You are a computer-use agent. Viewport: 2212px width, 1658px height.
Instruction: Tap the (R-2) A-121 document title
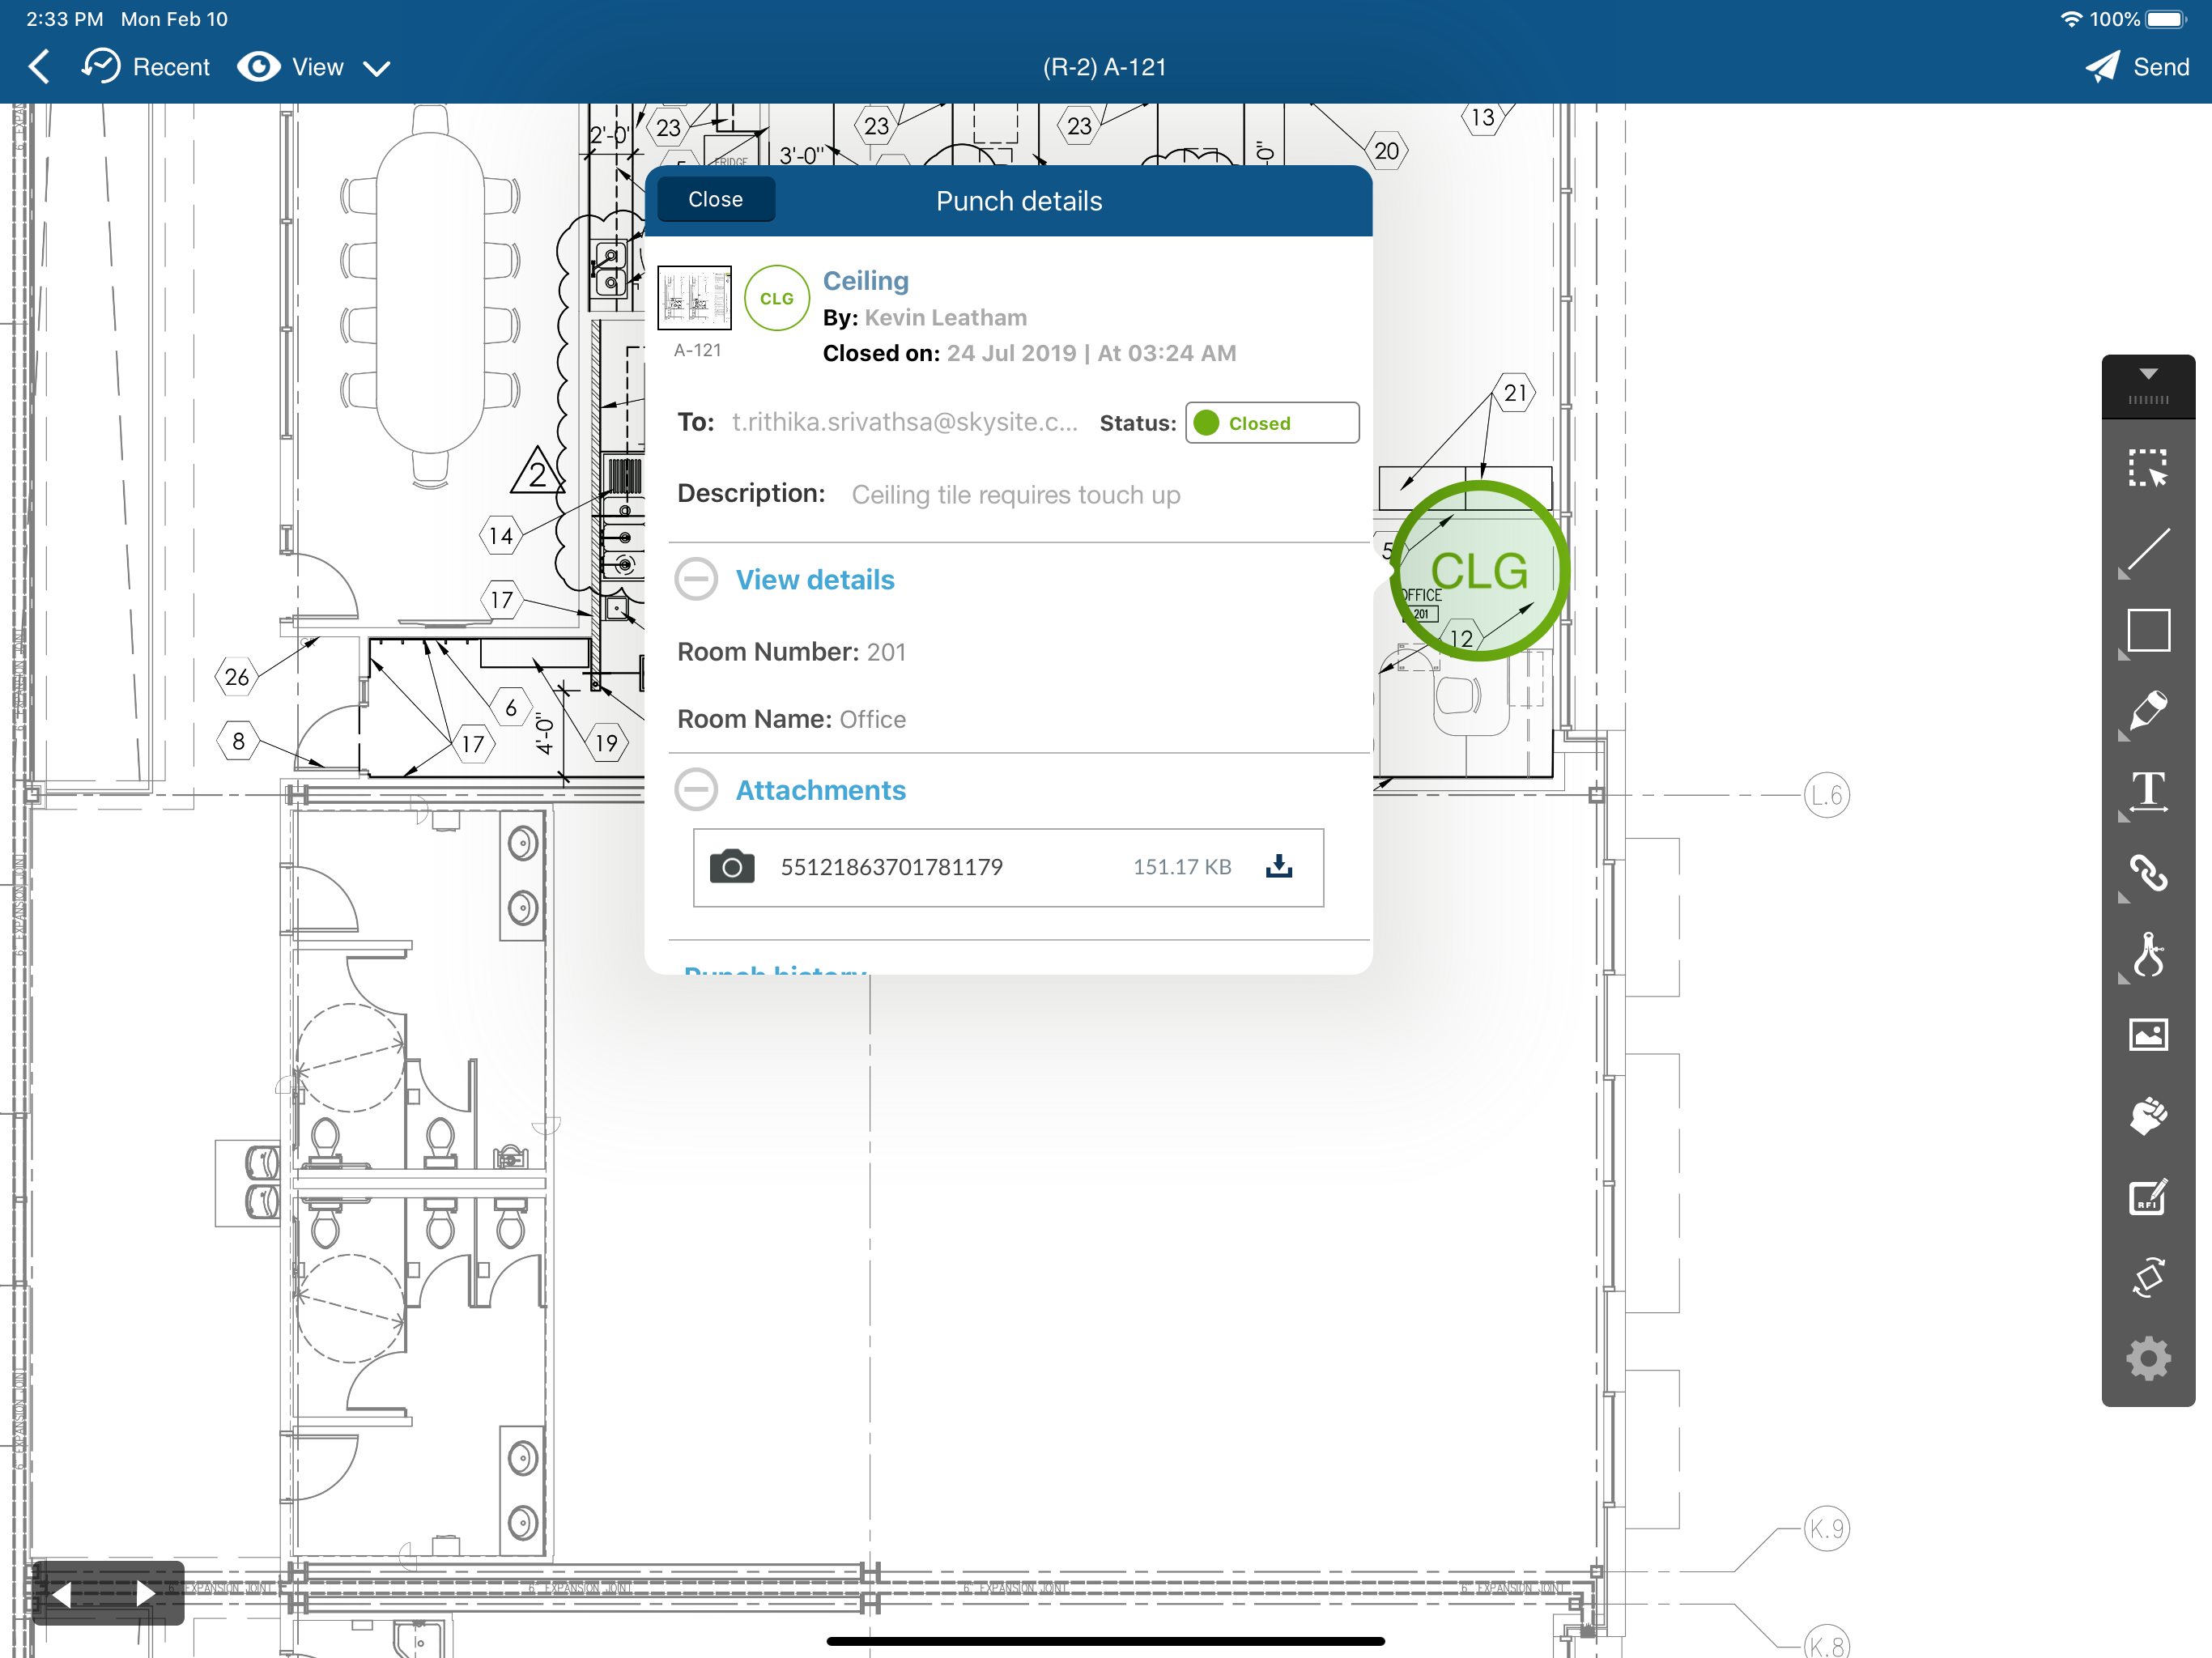coord(1104,67)
